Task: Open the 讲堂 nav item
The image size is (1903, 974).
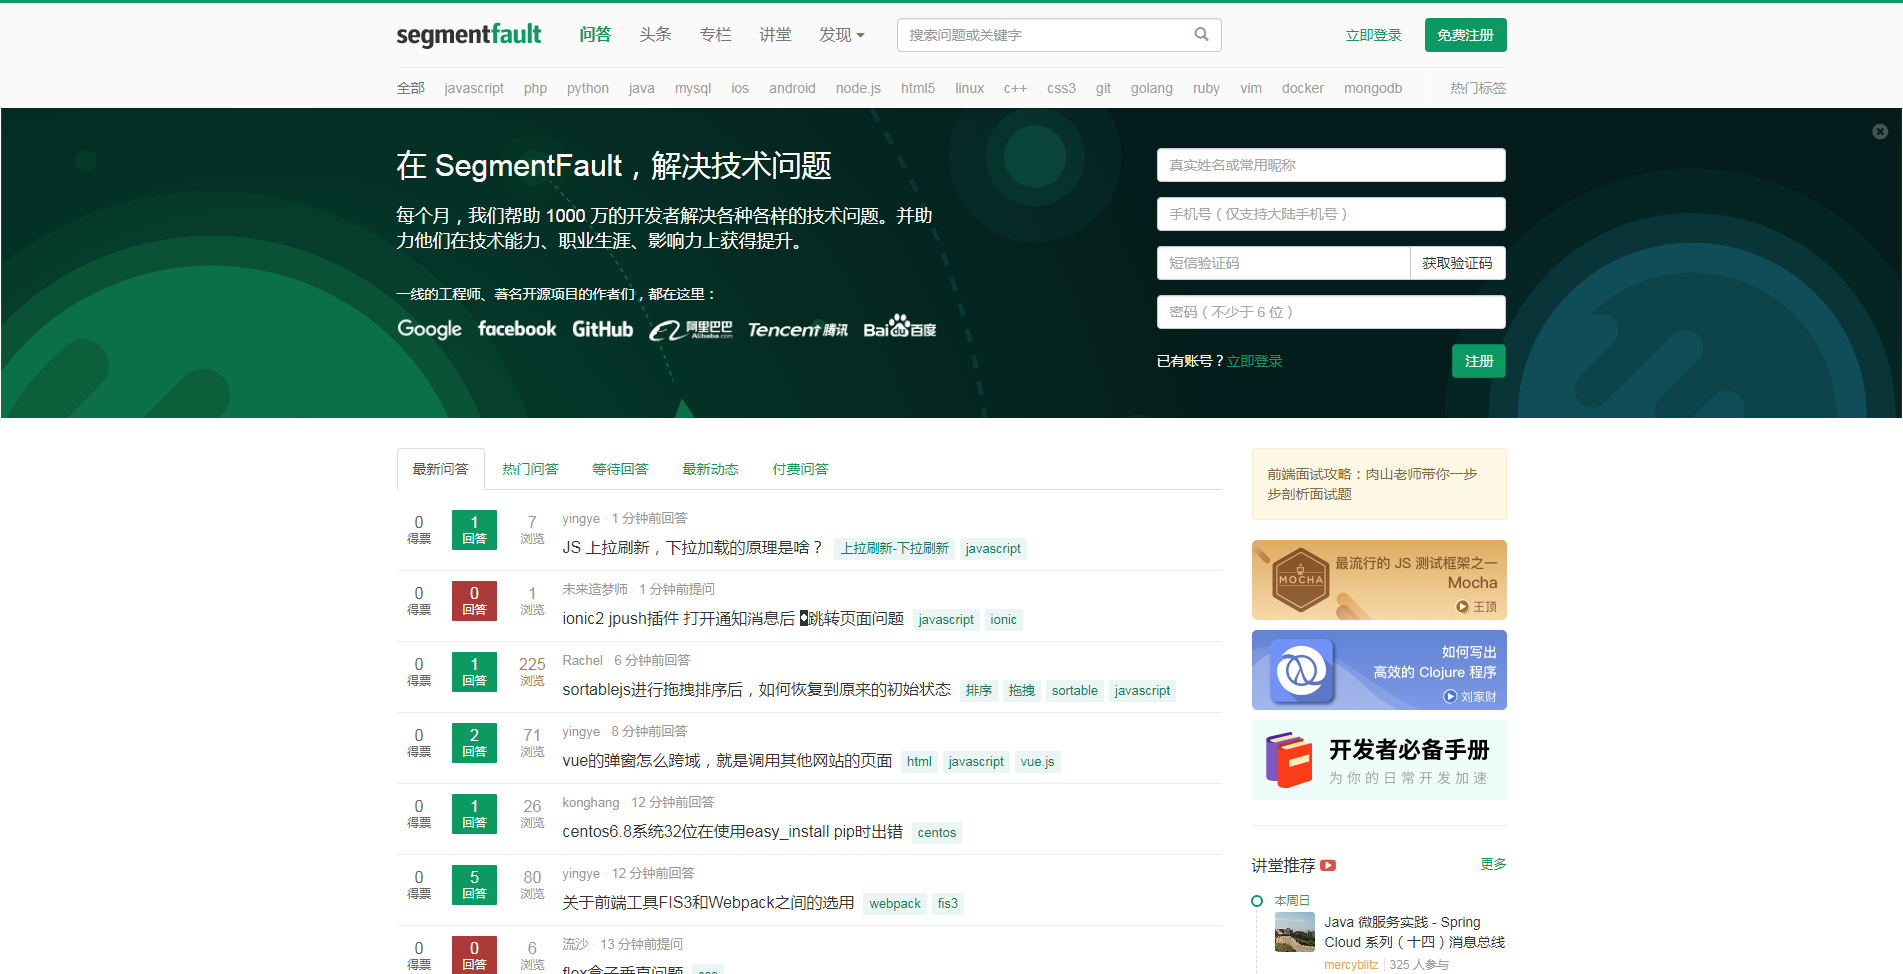Action: (x=775, y=35)
